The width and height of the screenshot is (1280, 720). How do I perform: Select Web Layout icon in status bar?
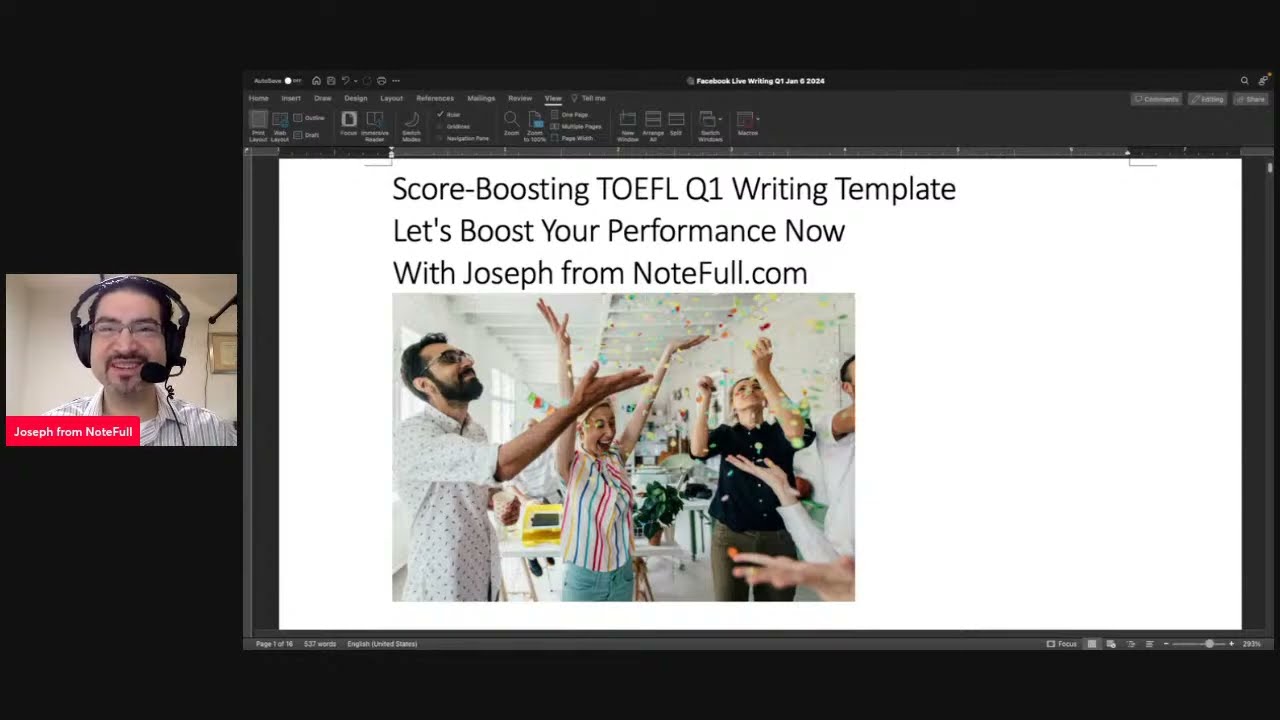[1111, 644]
